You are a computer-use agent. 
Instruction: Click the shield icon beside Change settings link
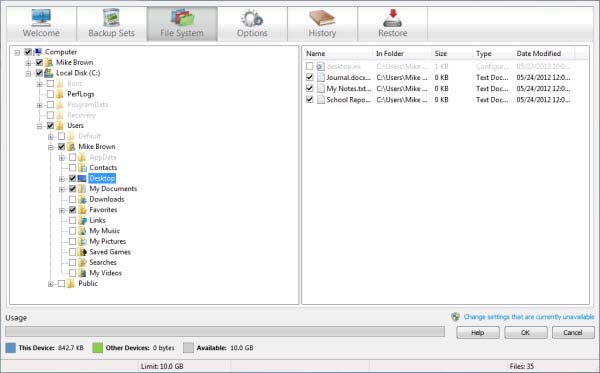455,316
